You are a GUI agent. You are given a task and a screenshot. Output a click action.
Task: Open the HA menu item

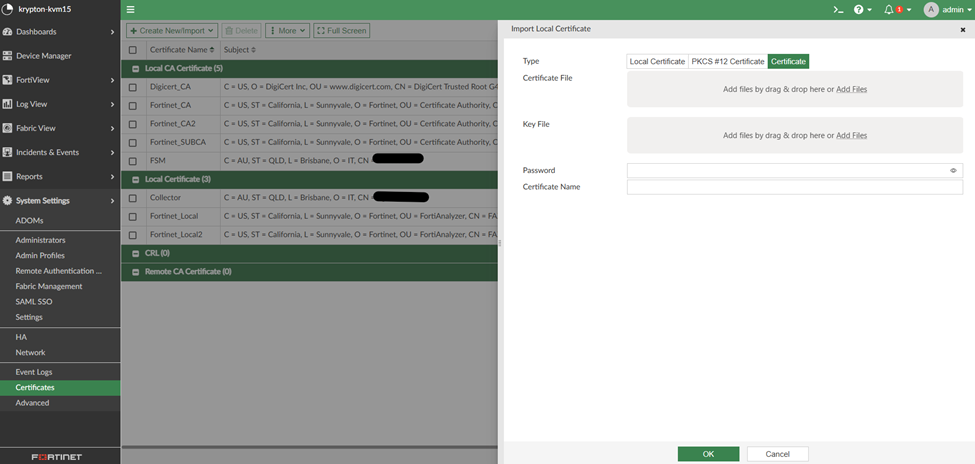[x=21, y=337]
